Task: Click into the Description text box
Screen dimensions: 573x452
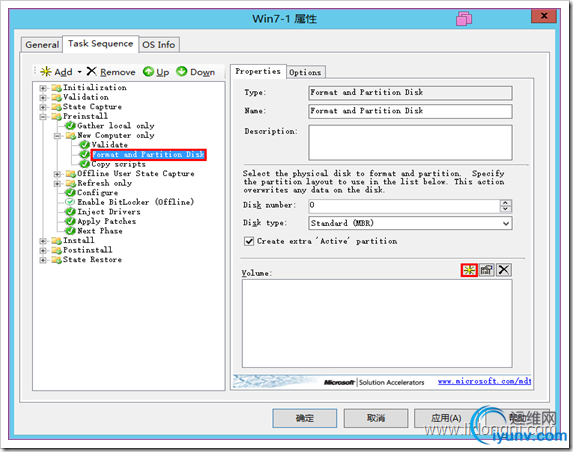Action: point(410,143)
